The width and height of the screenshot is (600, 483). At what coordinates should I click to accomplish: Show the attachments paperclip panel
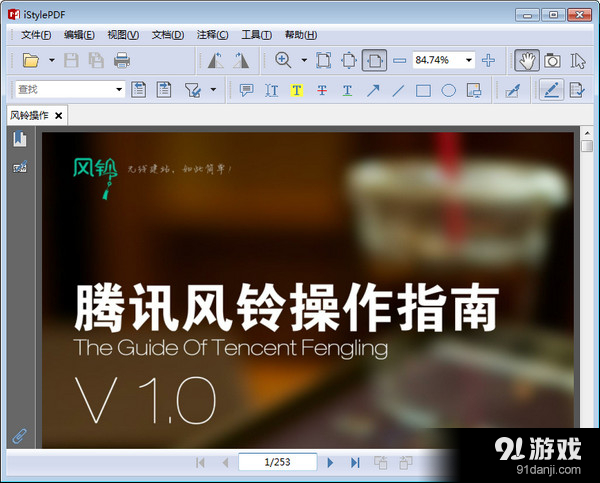(20, 436)
